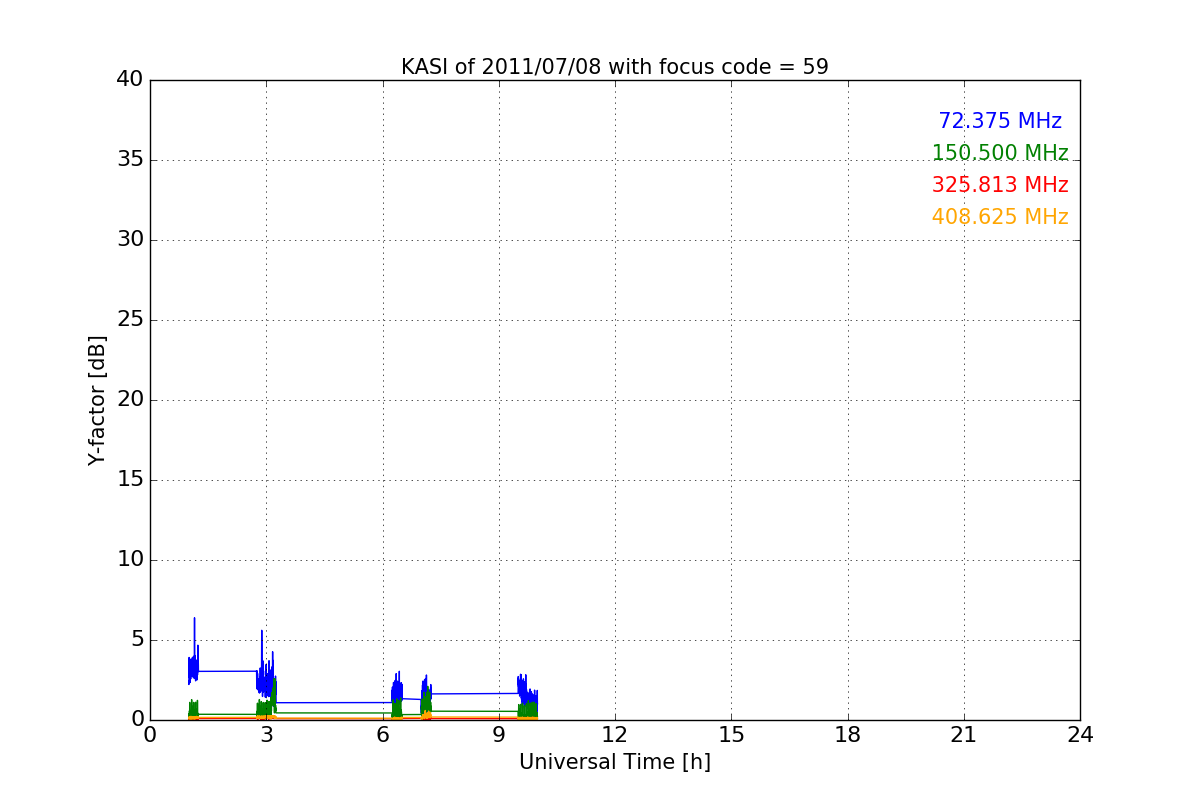This screenshot has width=1200, height=800.
Task: Click the y-axis tick label 30
Action: pyautogui.click(x=130, y=240)
